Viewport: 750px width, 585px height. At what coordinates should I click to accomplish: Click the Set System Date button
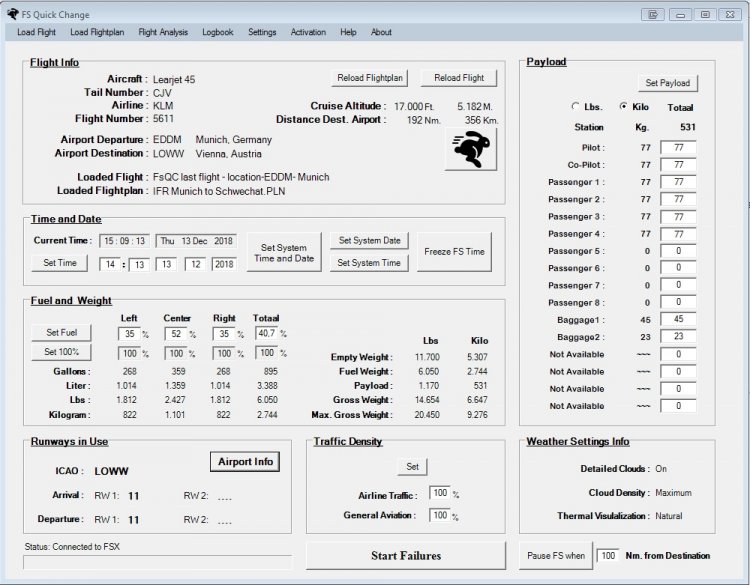369,241
